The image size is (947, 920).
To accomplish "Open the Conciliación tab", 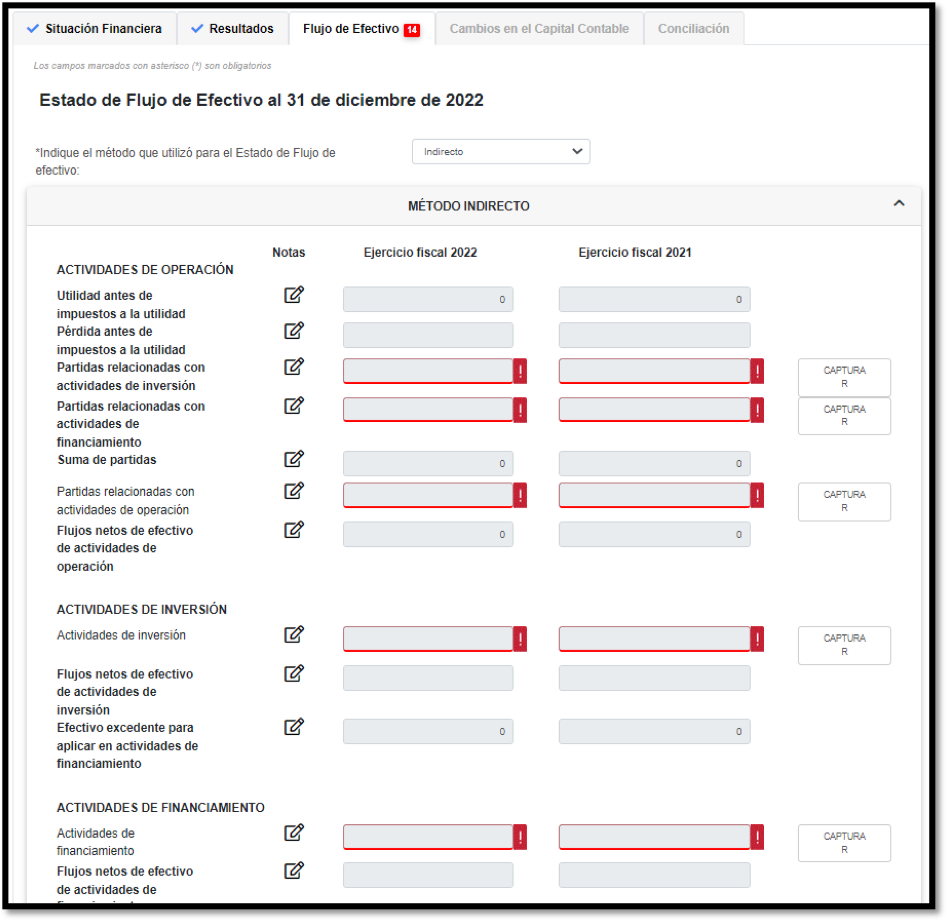I will pos(693,29).
